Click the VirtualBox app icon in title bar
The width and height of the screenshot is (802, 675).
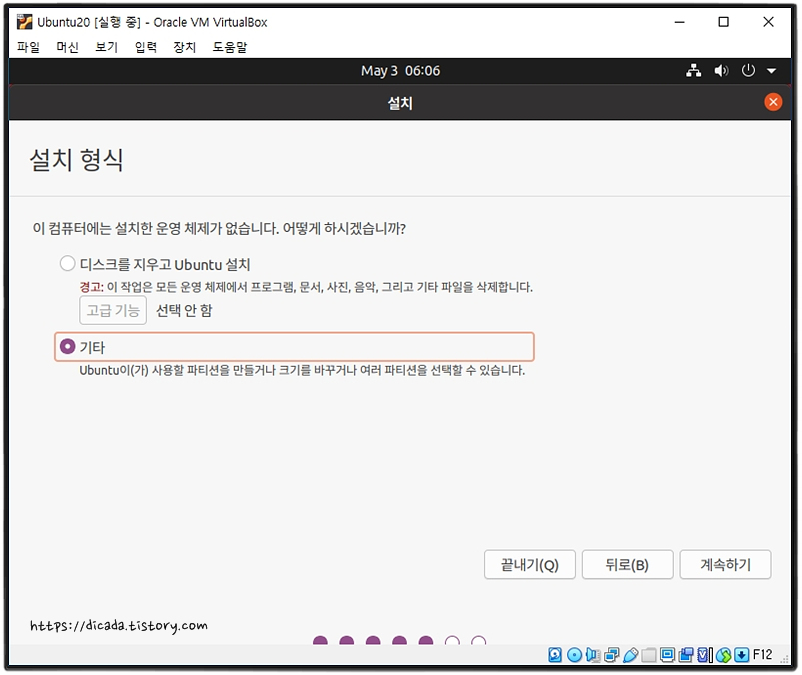(24, 22)
